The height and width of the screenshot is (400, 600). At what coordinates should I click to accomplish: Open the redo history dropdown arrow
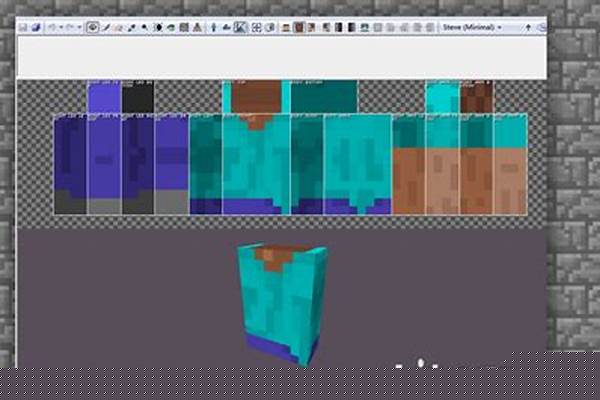coord(76,27)
